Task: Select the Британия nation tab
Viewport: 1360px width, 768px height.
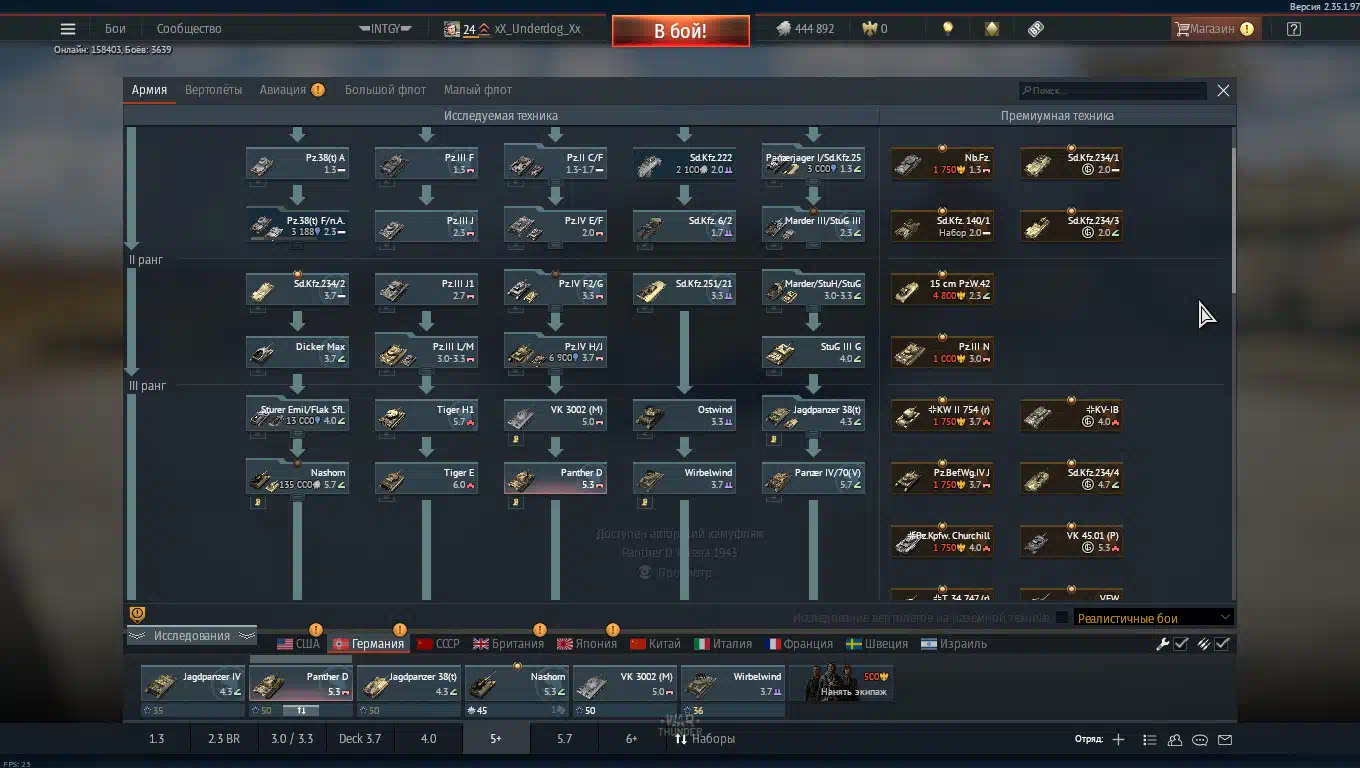Action: pos(508,644)
